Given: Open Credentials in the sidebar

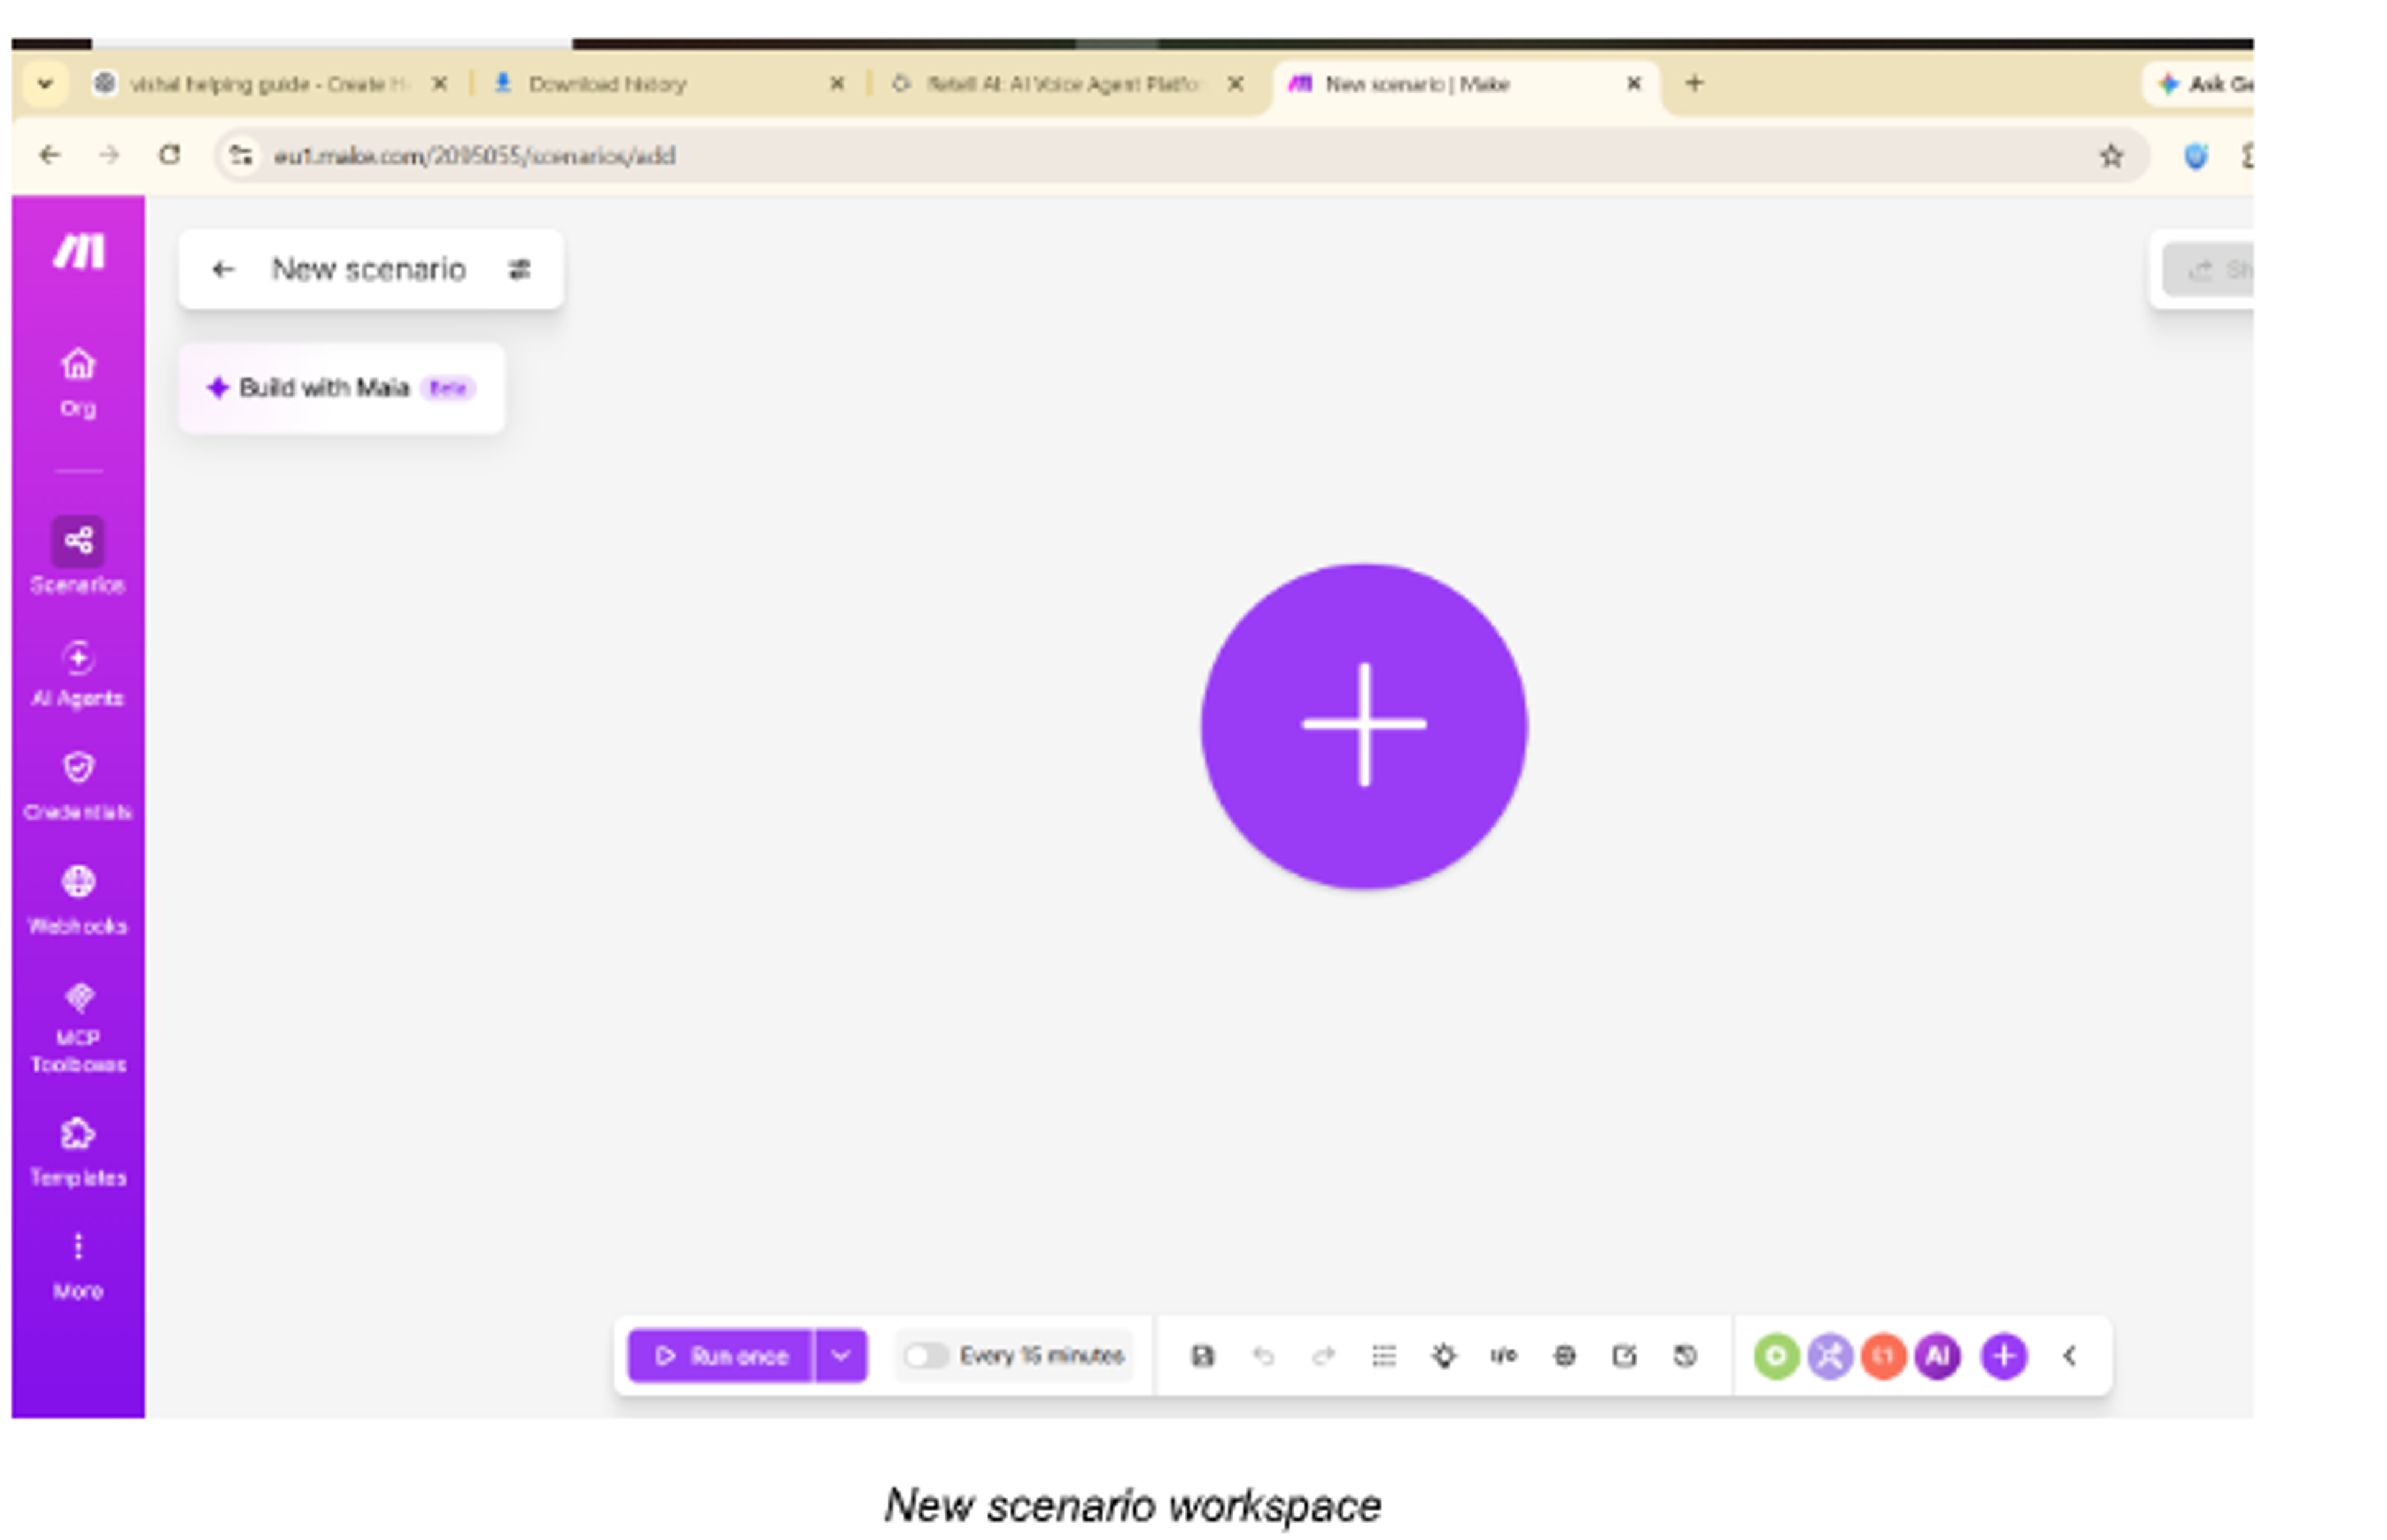Looking at the screenshot, I should pyautogui.click(x=78, y=787).
